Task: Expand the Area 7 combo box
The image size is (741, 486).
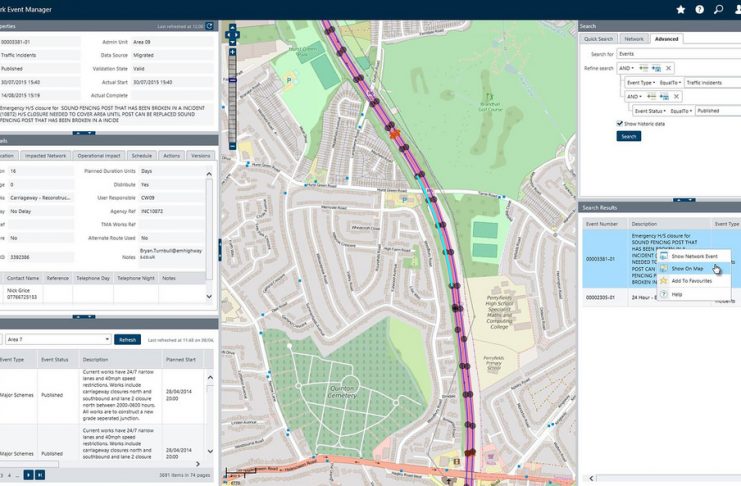Action: [106, 339]
